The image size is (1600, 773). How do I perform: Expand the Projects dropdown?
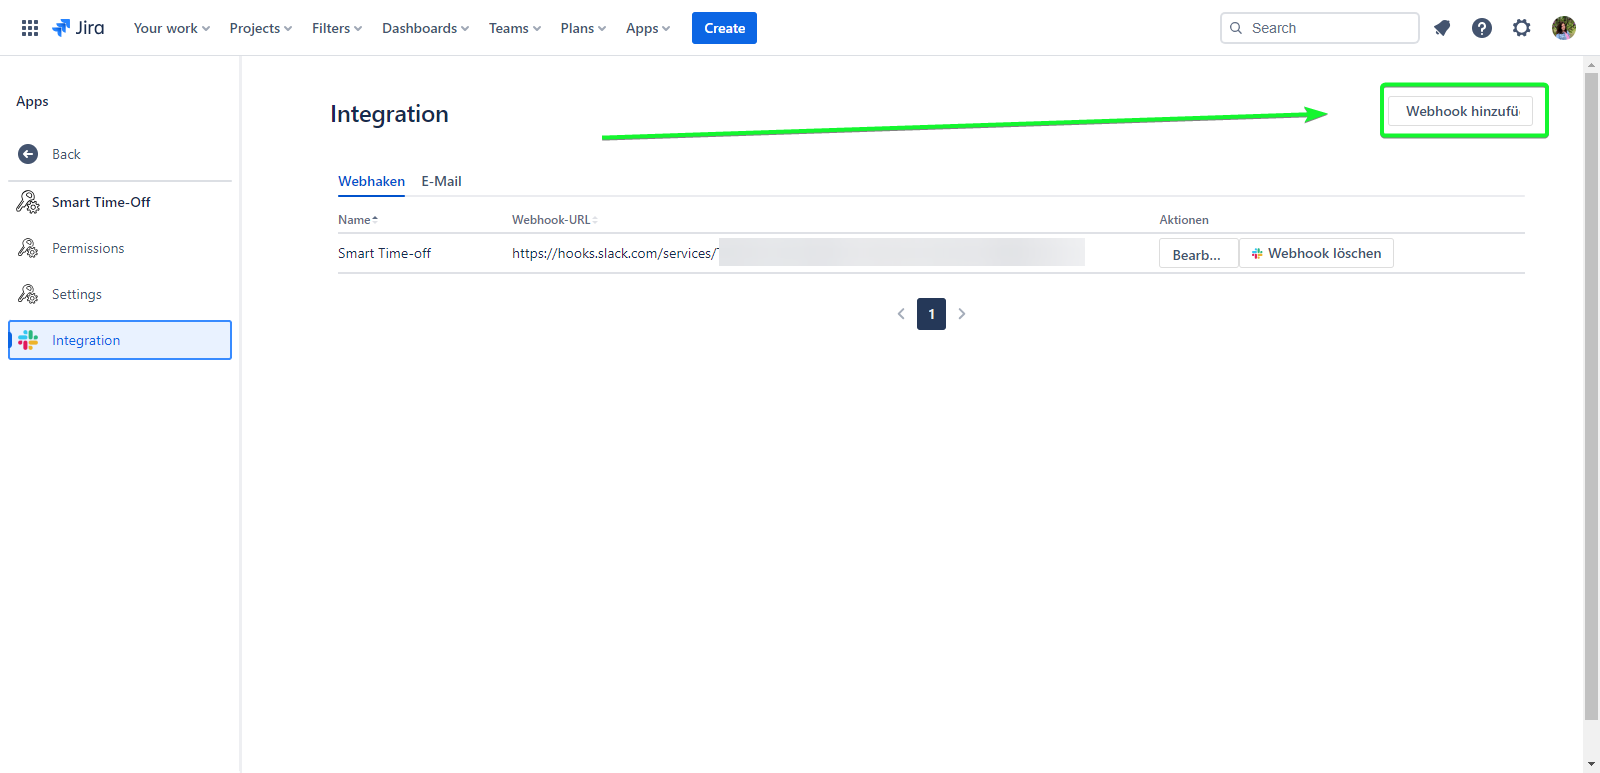pyautogui.click(x=260, y=28)
